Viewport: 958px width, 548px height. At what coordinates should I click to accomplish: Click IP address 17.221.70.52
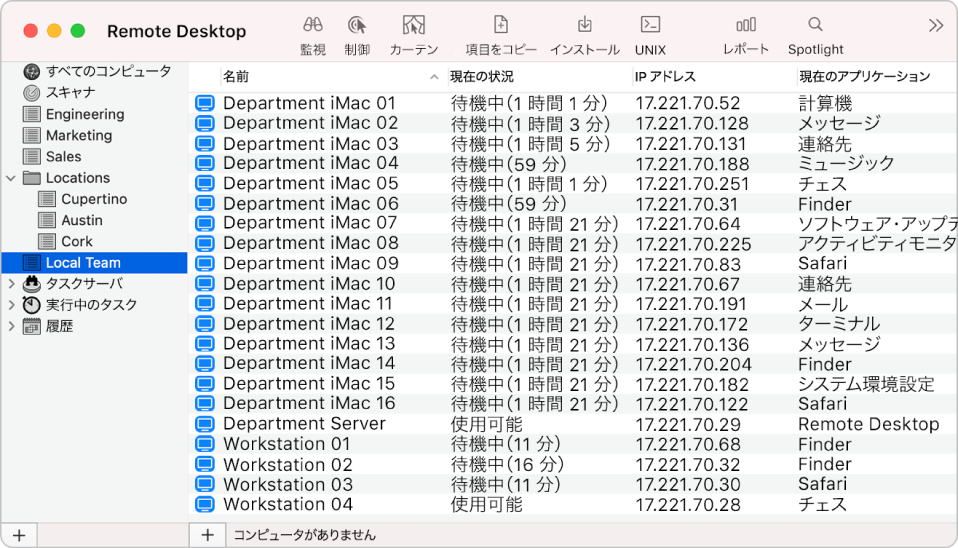[687, 103]
